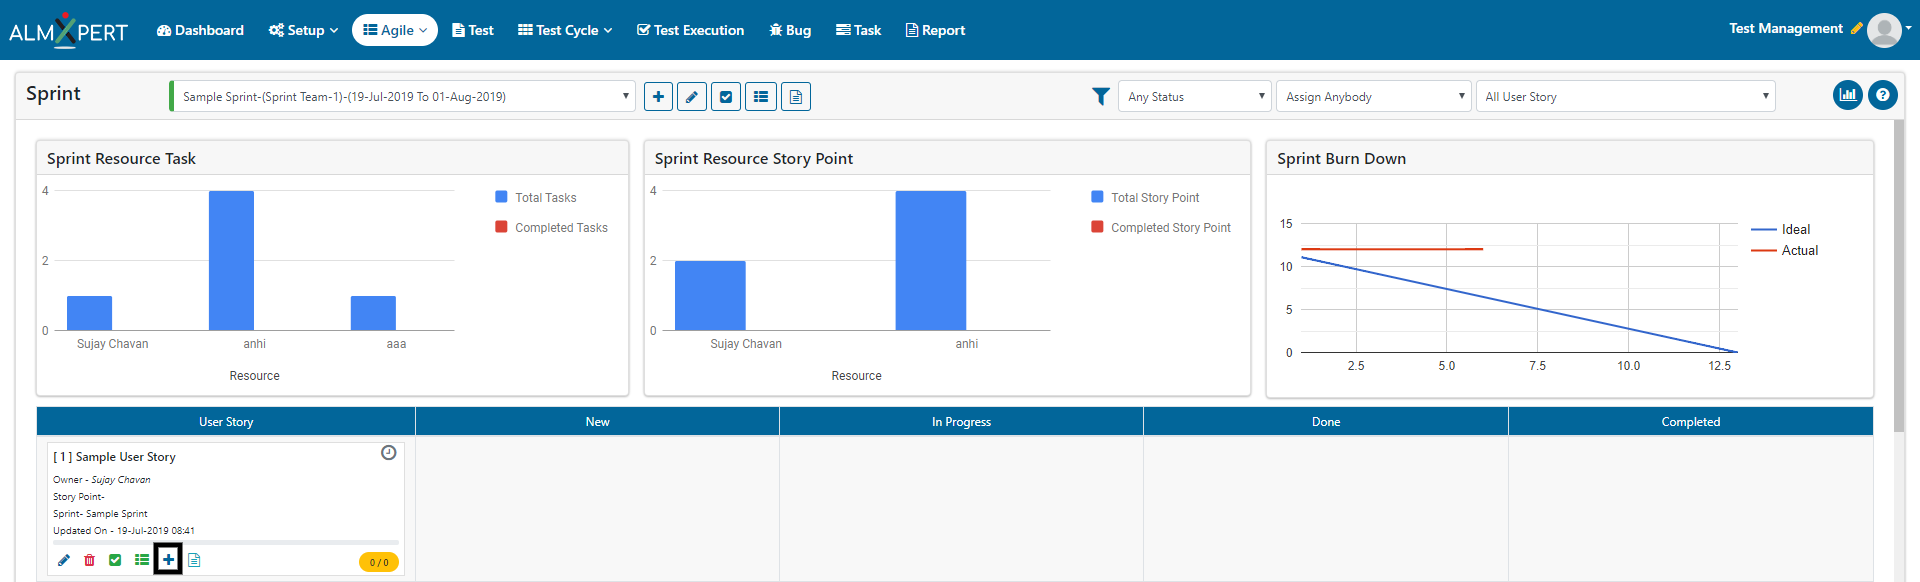Click the Test Management project name
Screen dimensions: 1920x582
click(x=1786, y=28)
